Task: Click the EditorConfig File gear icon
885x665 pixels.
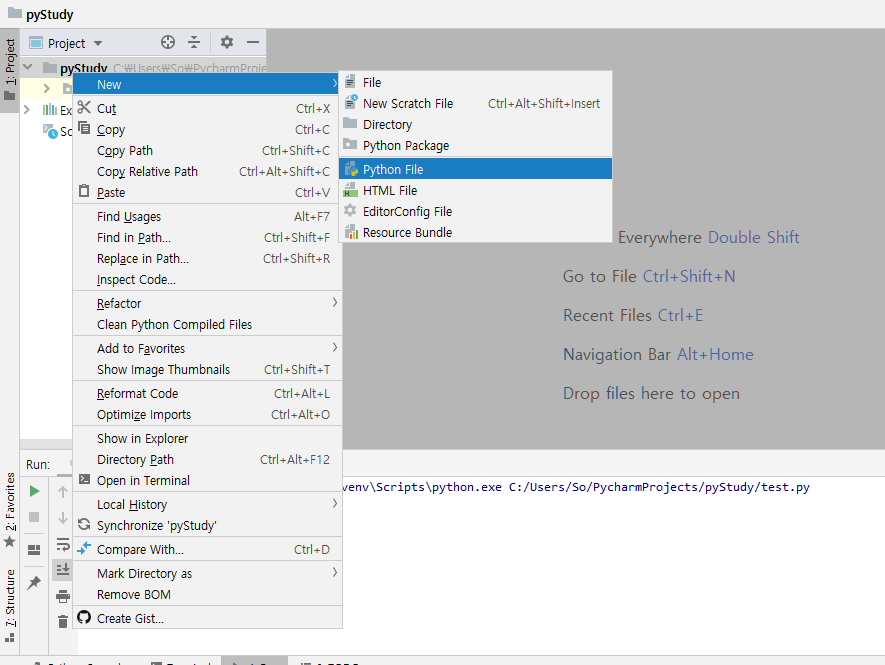Action: pos(351,211)
